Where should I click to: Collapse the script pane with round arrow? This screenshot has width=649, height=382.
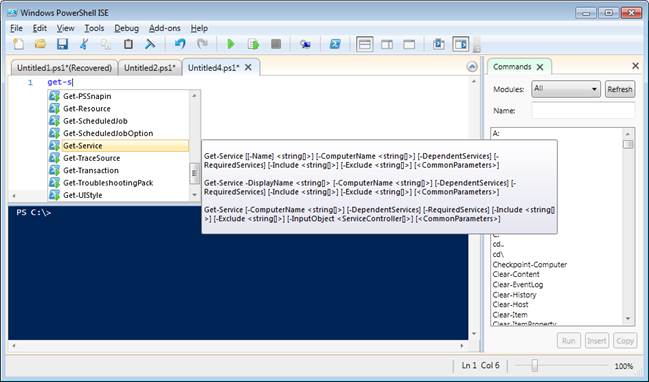[x=472, y=67]
